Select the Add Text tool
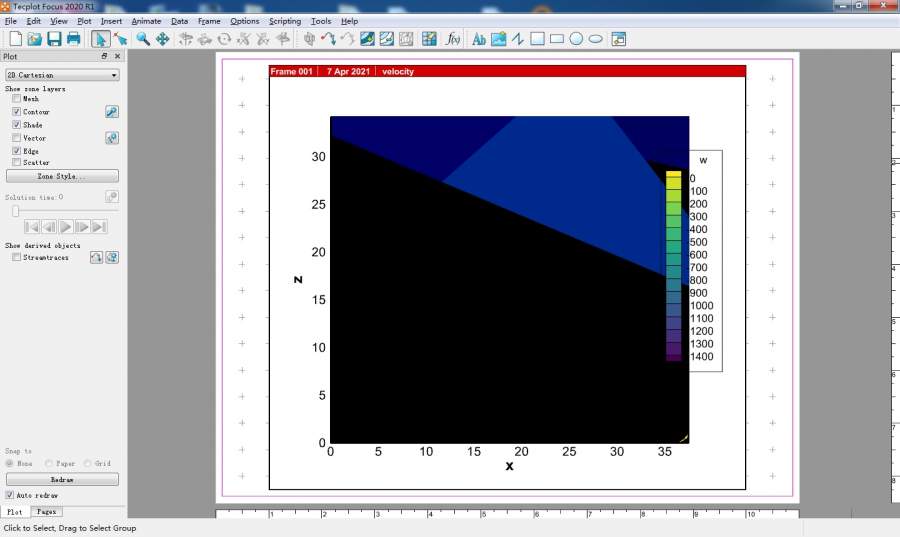 coord(478,39)
